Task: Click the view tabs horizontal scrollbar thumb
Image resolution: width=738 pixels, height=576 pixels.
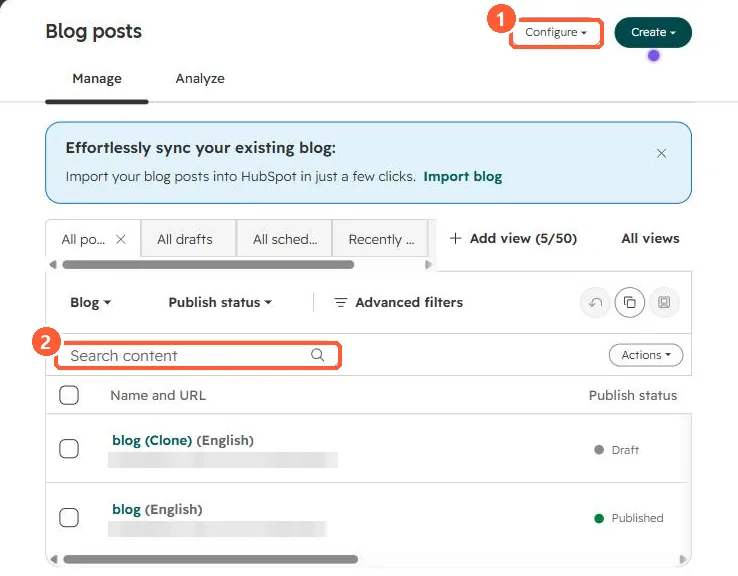Action: [208, 264]
